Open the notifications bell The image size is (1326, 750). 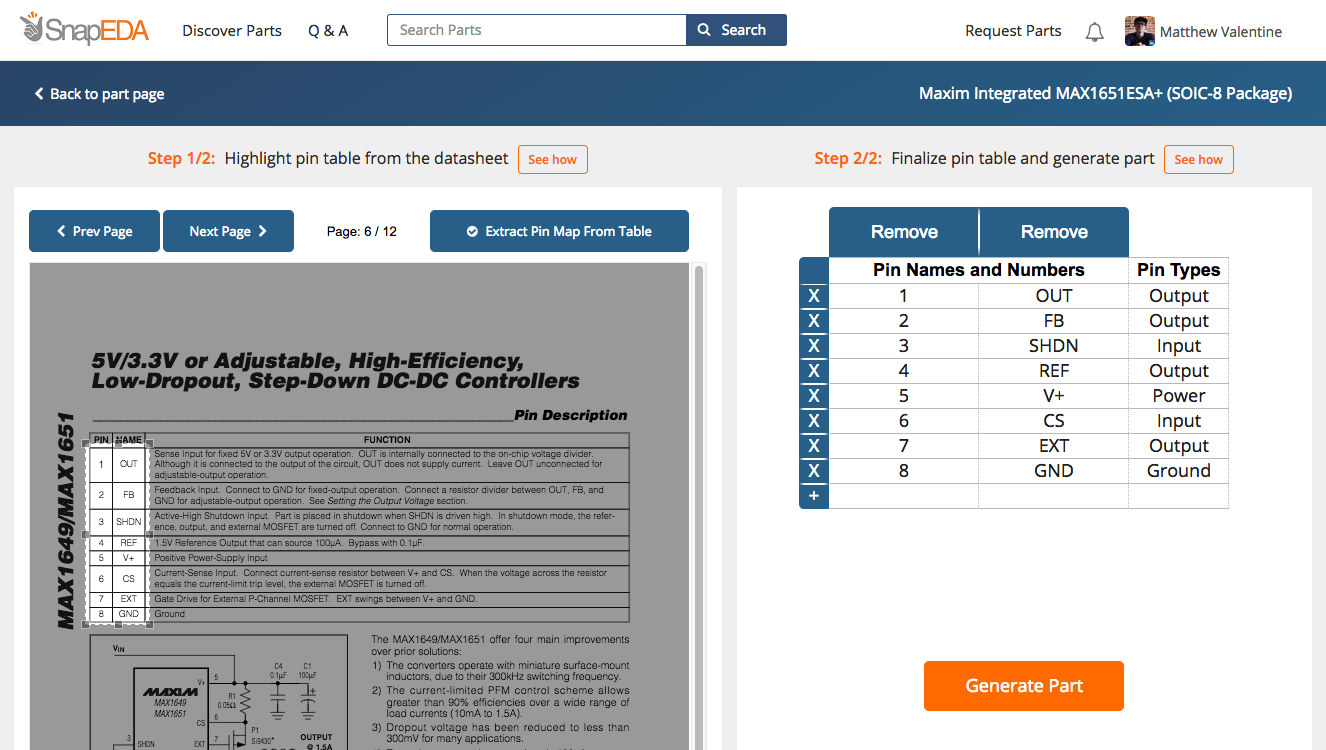click(x=1095, y=32)
